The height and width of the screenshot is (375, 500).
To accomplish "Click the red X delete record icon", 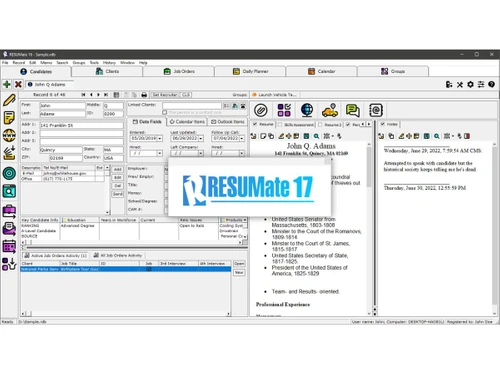I will 18,84.
